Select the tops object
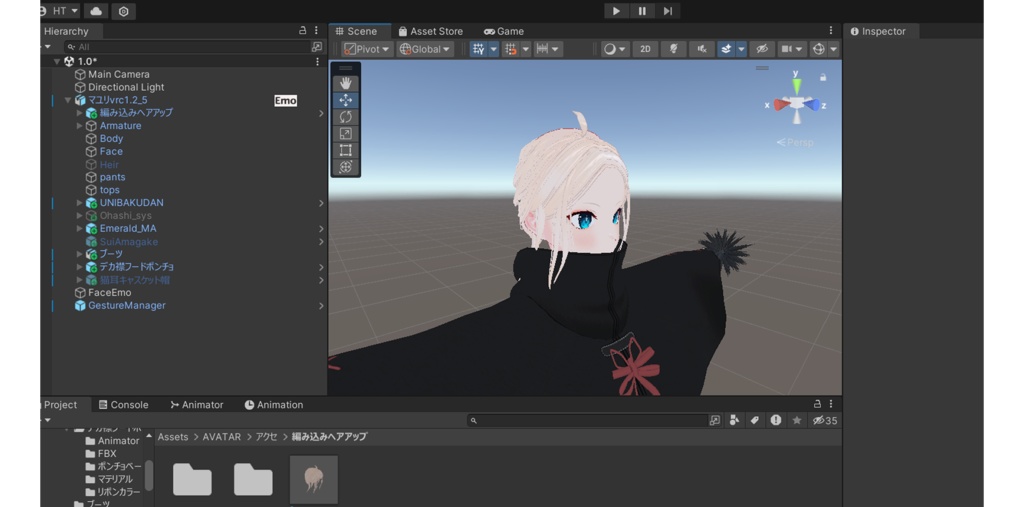The width and height of the screenshot is (1024, 507). (x=110, y=190)
